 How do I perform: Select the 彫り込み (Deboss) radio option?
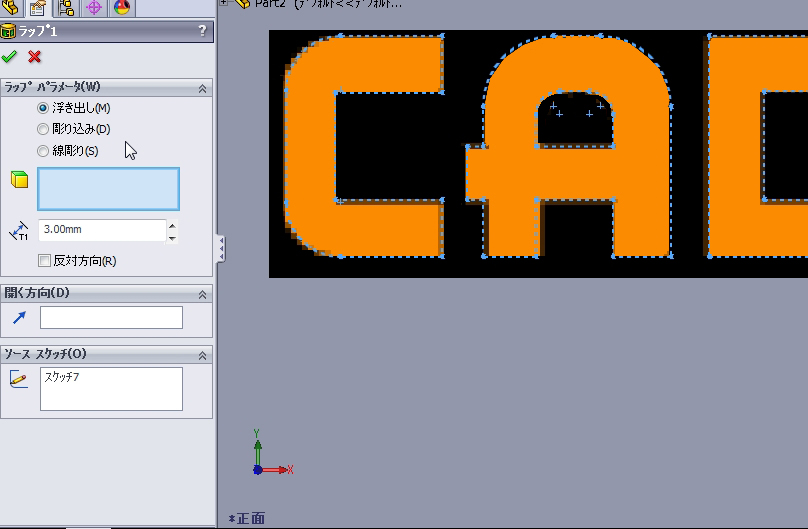point(42,129)
